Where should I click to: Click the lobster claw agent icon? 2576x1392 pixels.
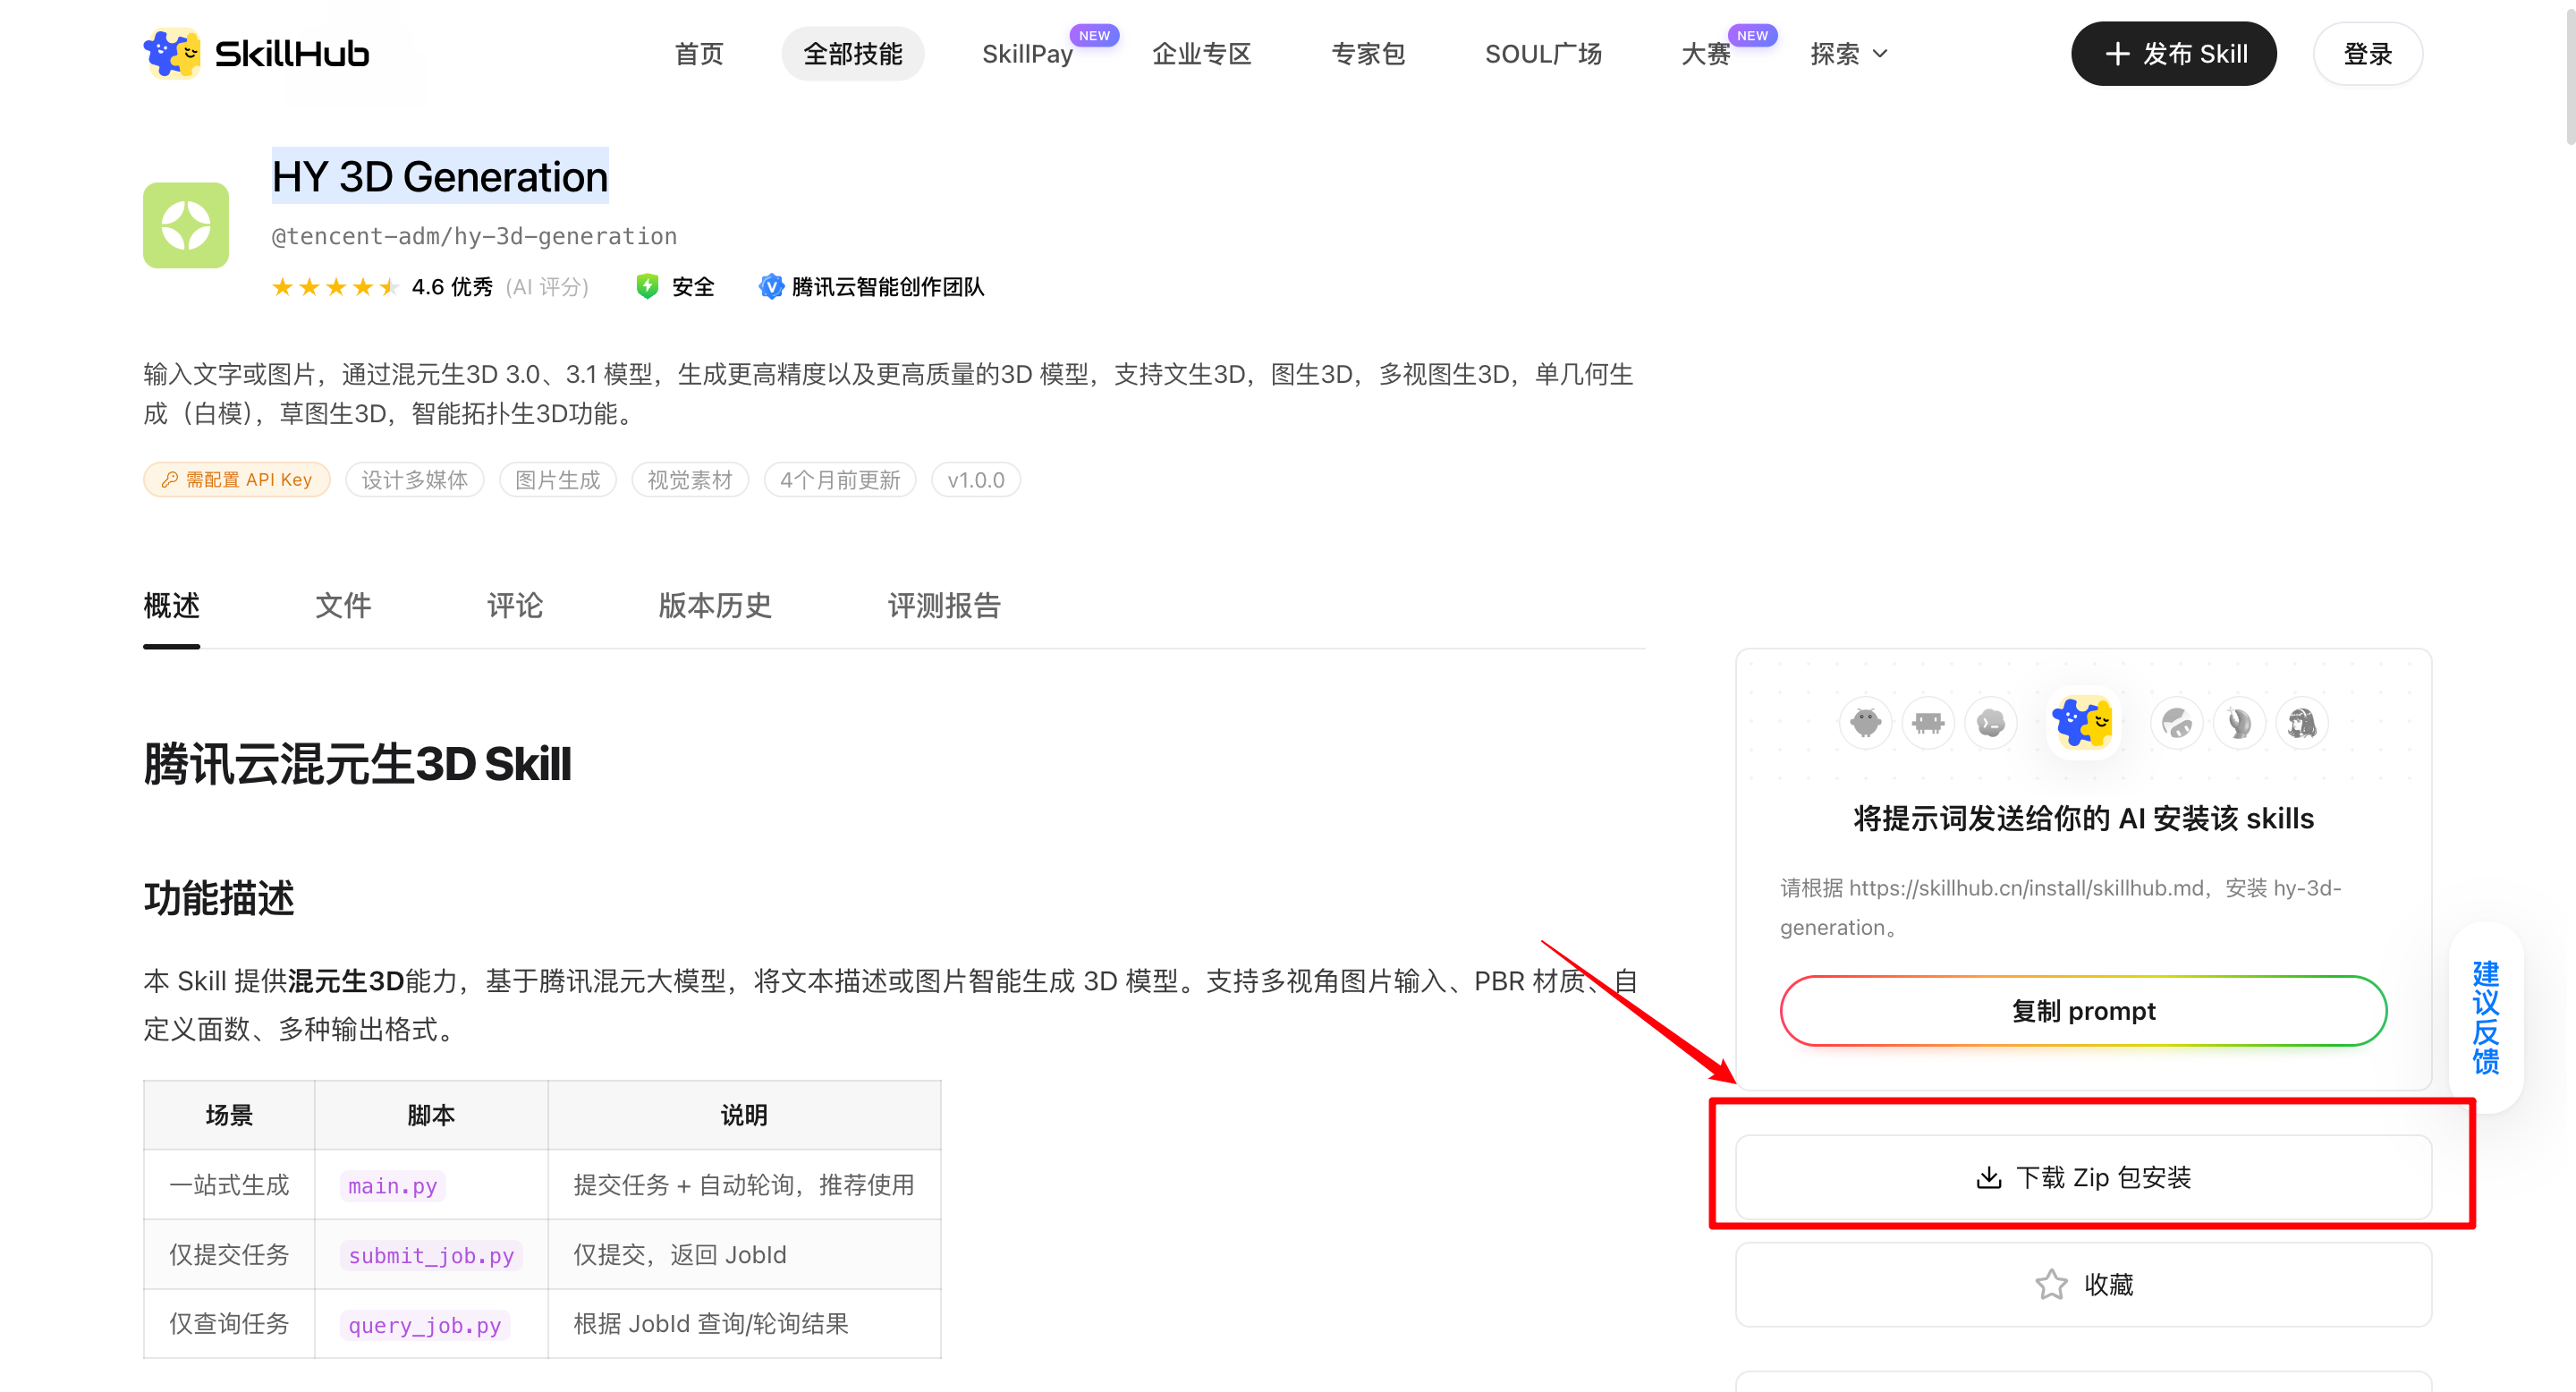click(2239, 722)
